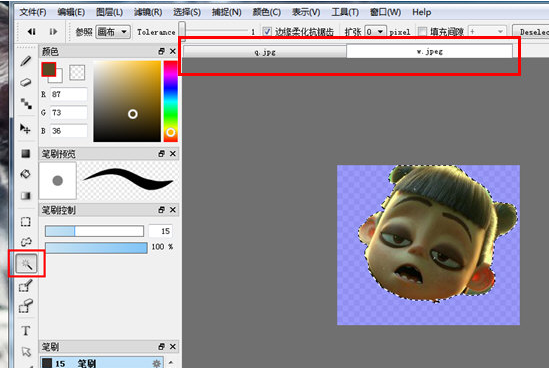Click the Deselect button
This screenshot has width=549, height=368.
531,32
